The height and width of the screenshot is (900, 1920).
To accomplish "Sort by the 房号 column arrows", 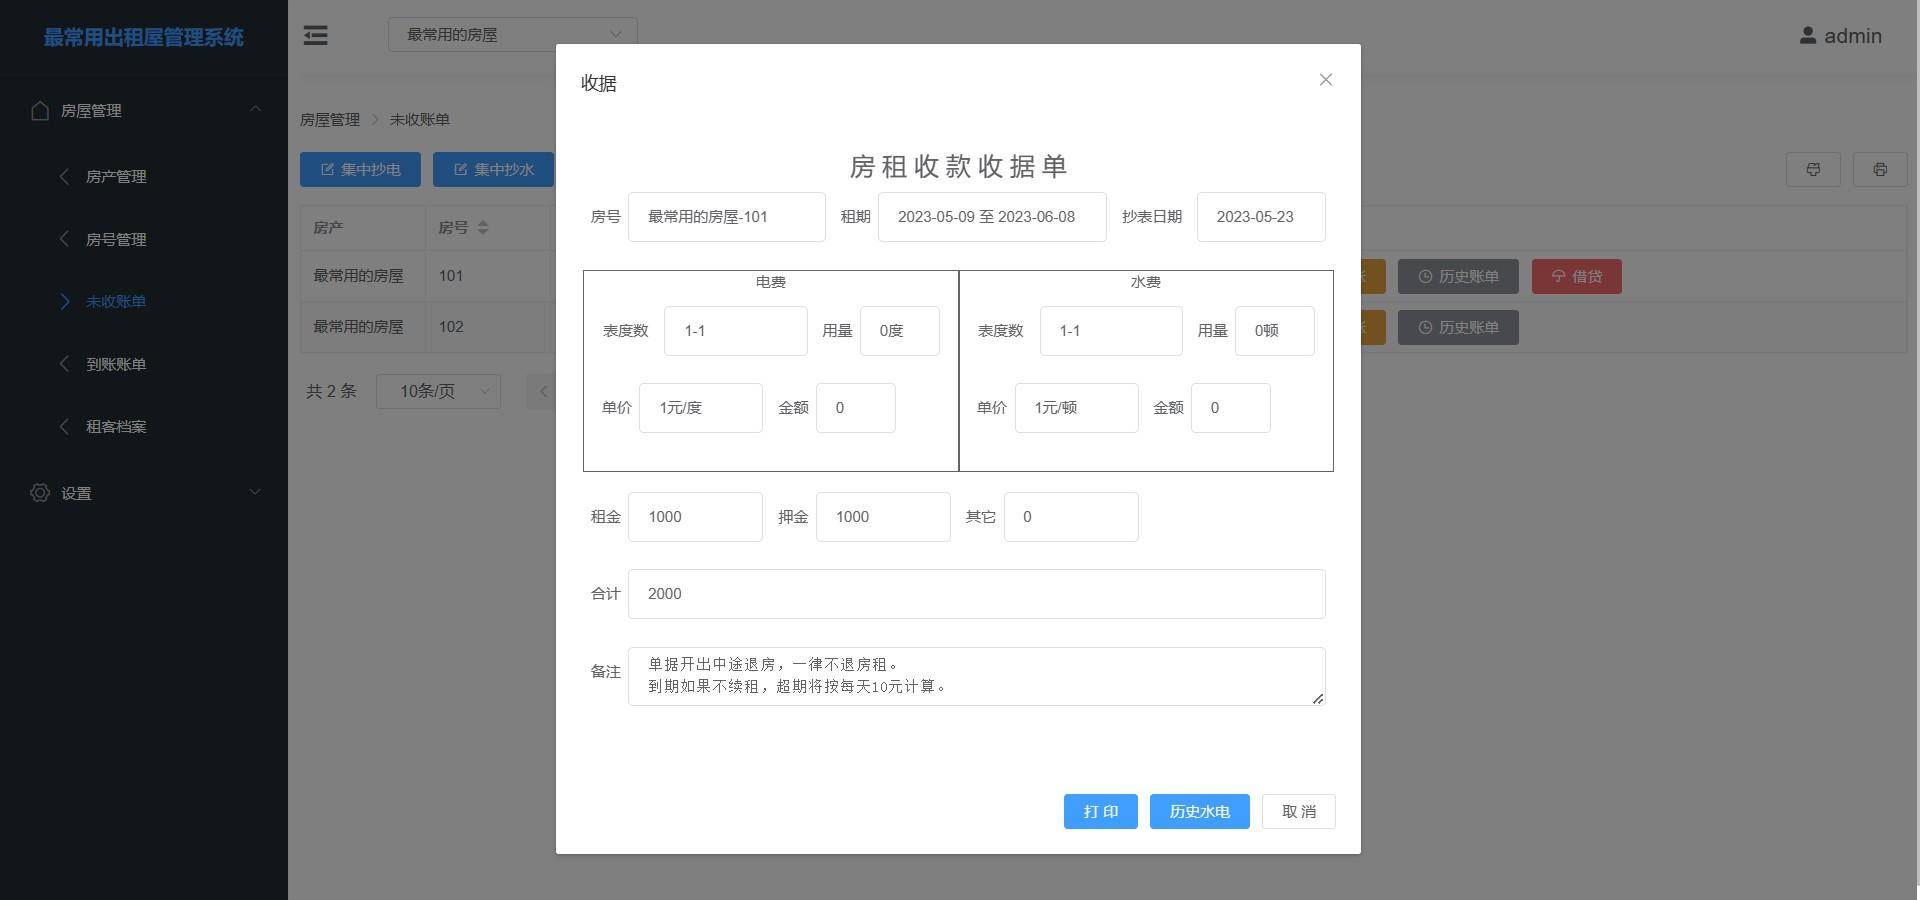I will (x=483, y=228).
